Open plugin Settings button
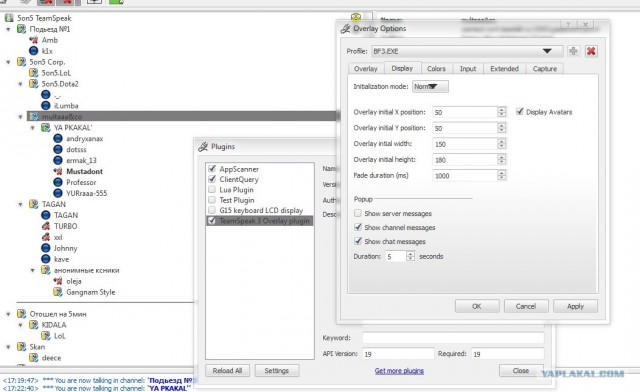Image resolution: width=640 pixels, height=392 pixels. [x=277, y=371]
